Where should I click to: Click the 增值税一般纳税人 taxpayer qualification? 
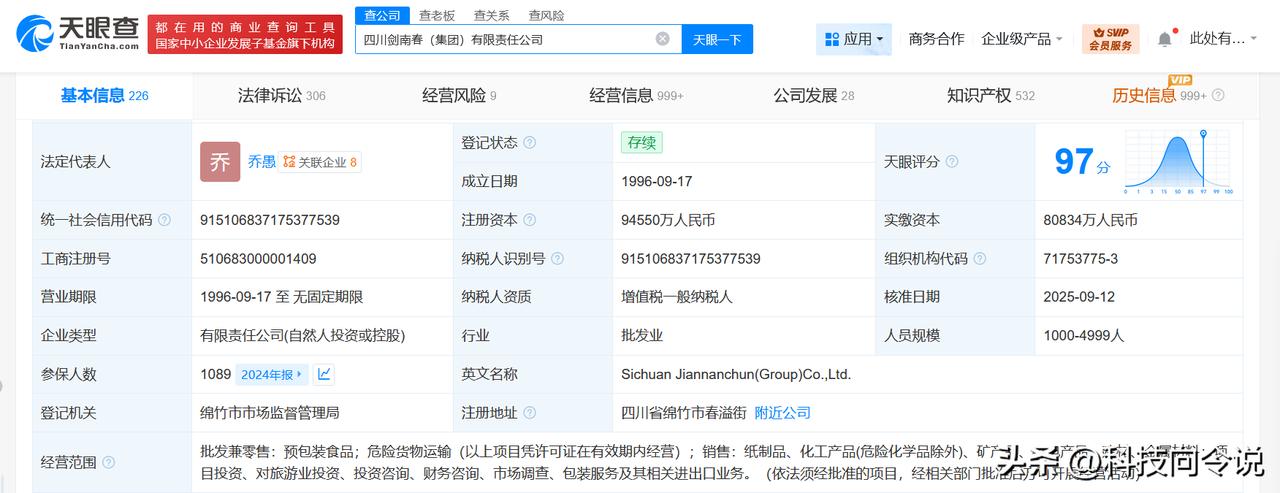coord(677,297)
